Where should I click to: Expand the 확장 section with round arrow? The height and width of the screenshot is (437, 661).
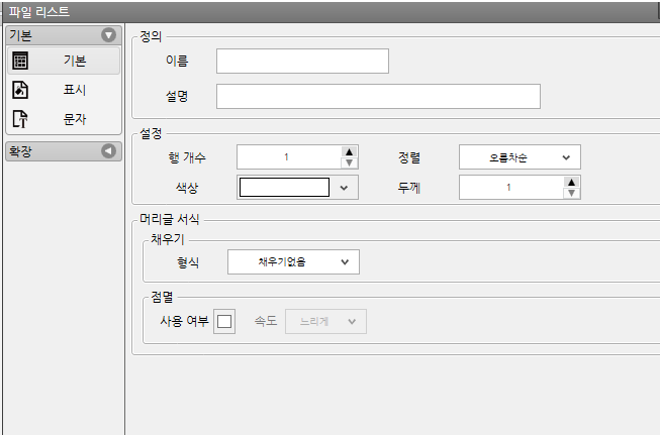(x=109, y=151)
